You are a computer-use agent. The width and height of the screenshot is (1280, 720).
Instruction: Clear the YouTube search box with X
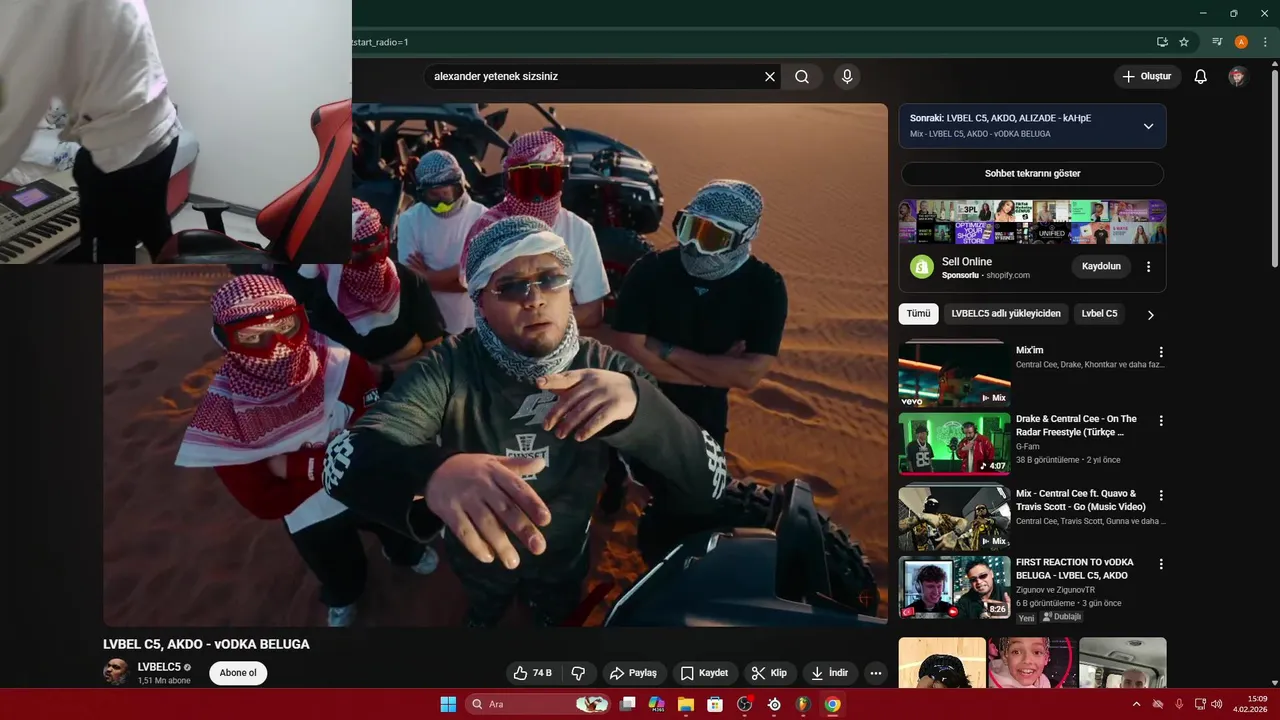pyautogui.click(x=770, y=76)
